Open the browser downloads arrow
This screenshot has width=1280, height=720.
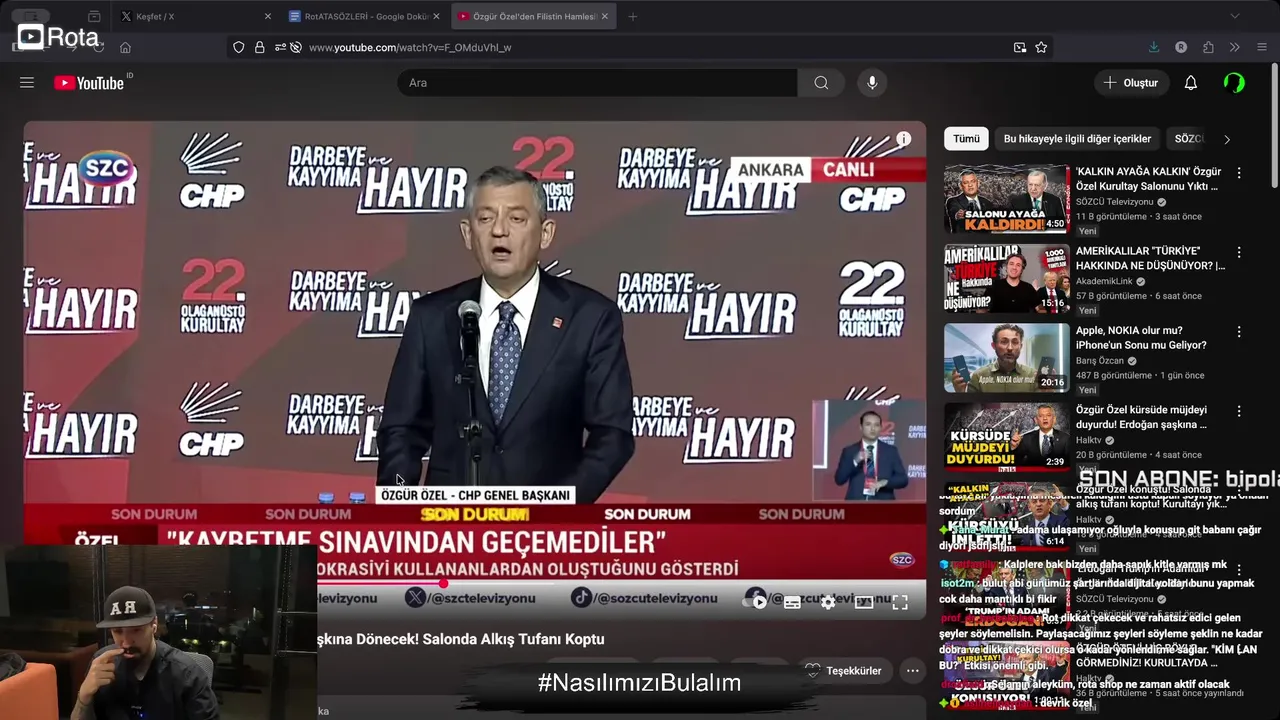(x=1153, y=47)
